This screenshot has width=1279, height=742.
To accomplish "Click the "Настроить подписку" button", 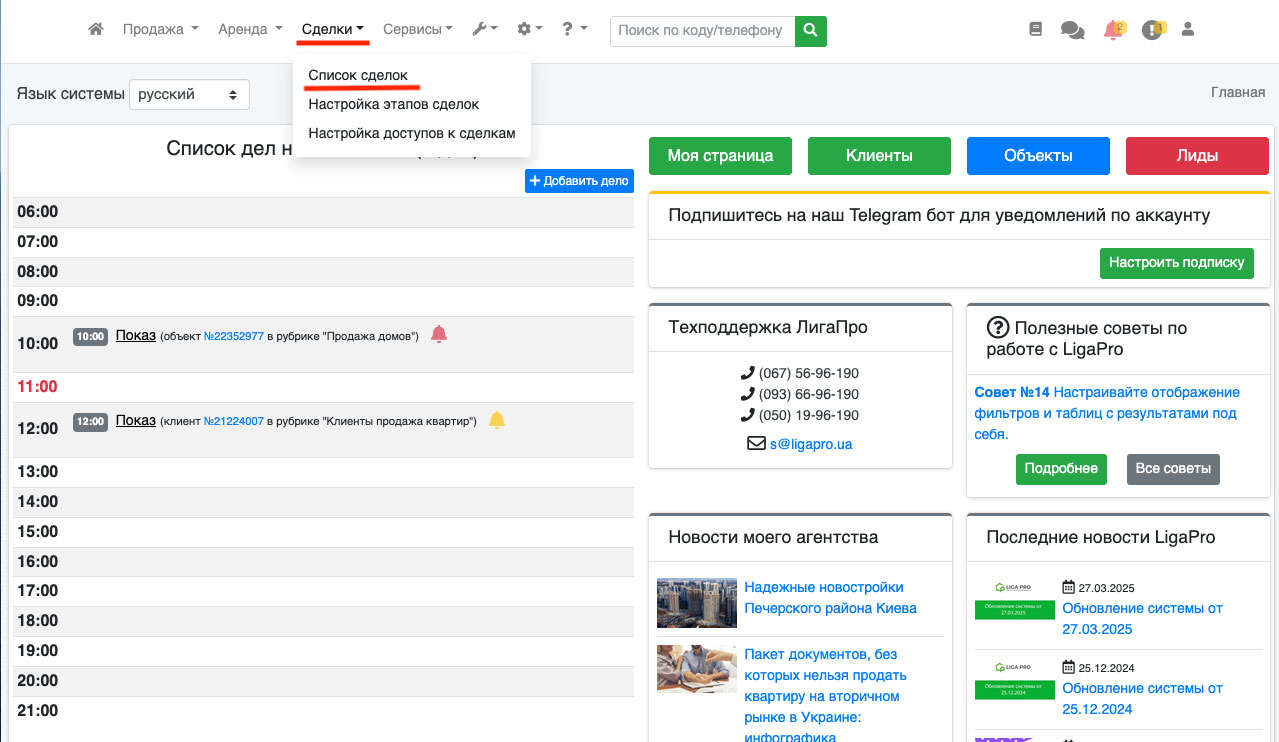I will [1175, 263].
